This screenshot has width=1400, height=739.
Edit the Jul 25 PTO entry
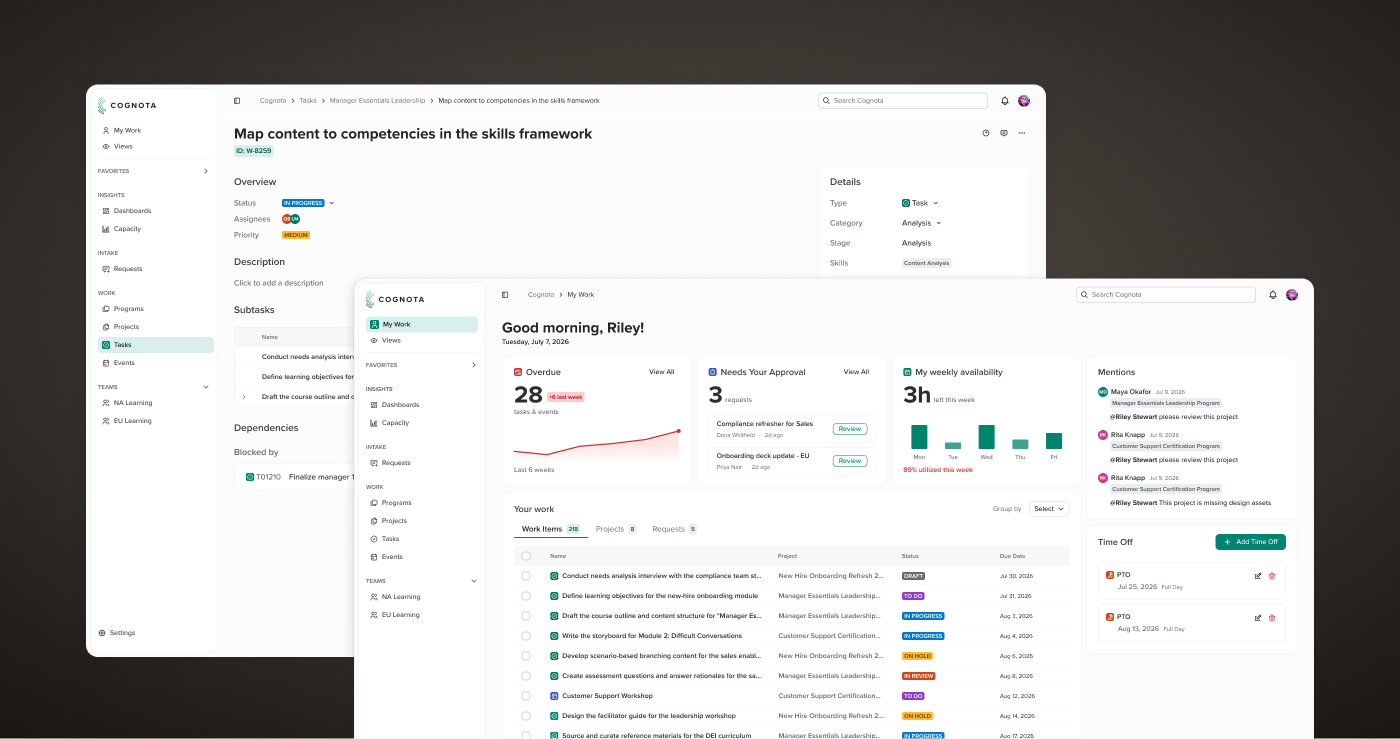tap(1258, 576)
